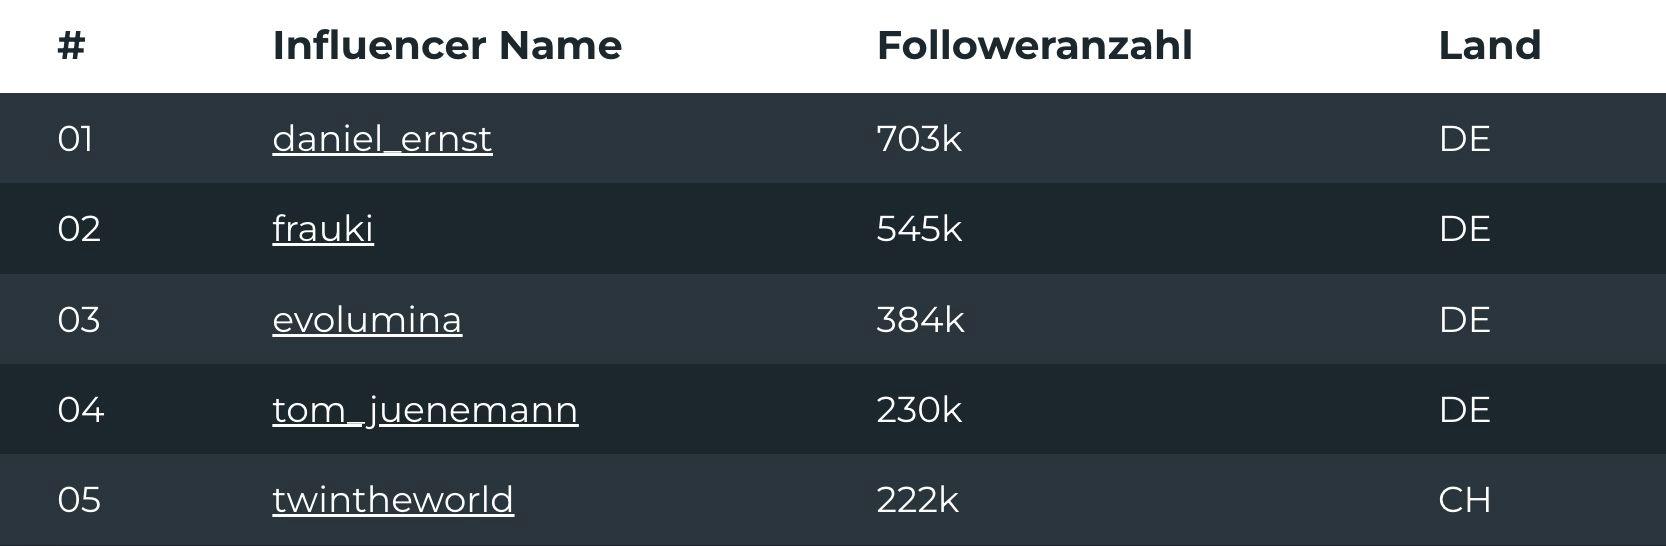Click the CH country cell
Viewport: 1666px width, 546px height.
pos(1464,500)
